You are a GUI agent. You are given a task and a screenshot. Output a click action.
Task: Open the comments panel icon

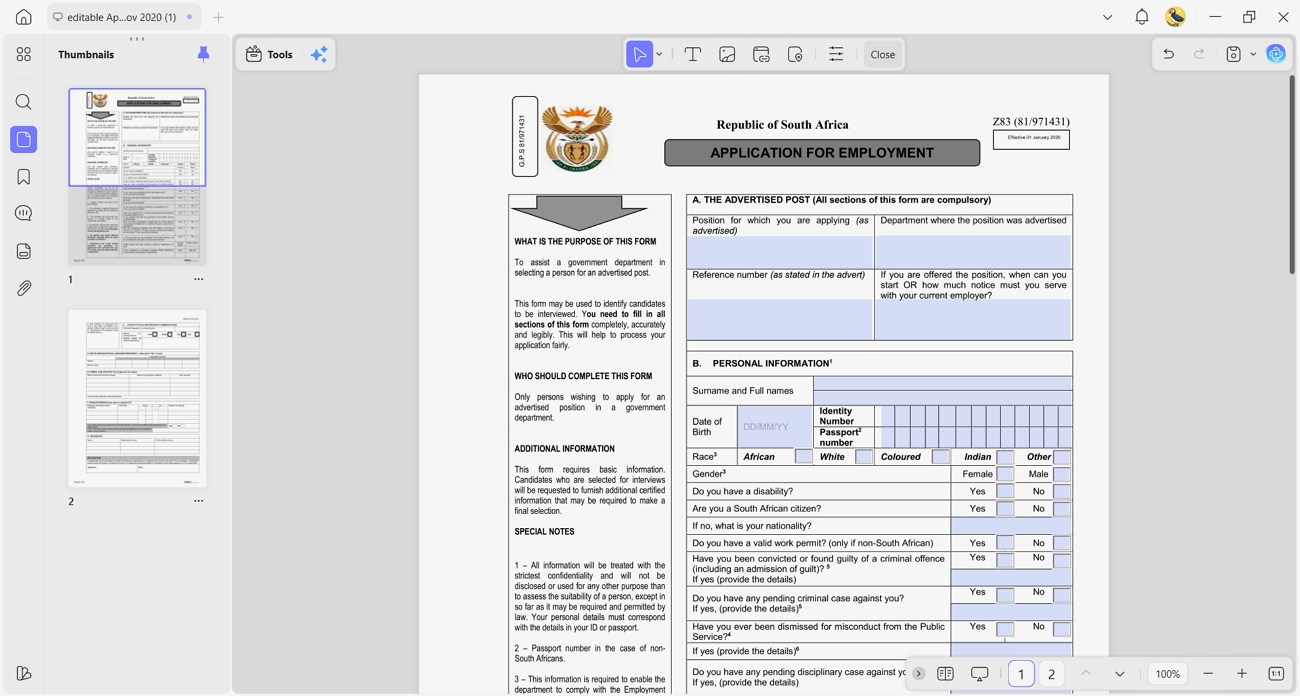[x=24, y=214]
